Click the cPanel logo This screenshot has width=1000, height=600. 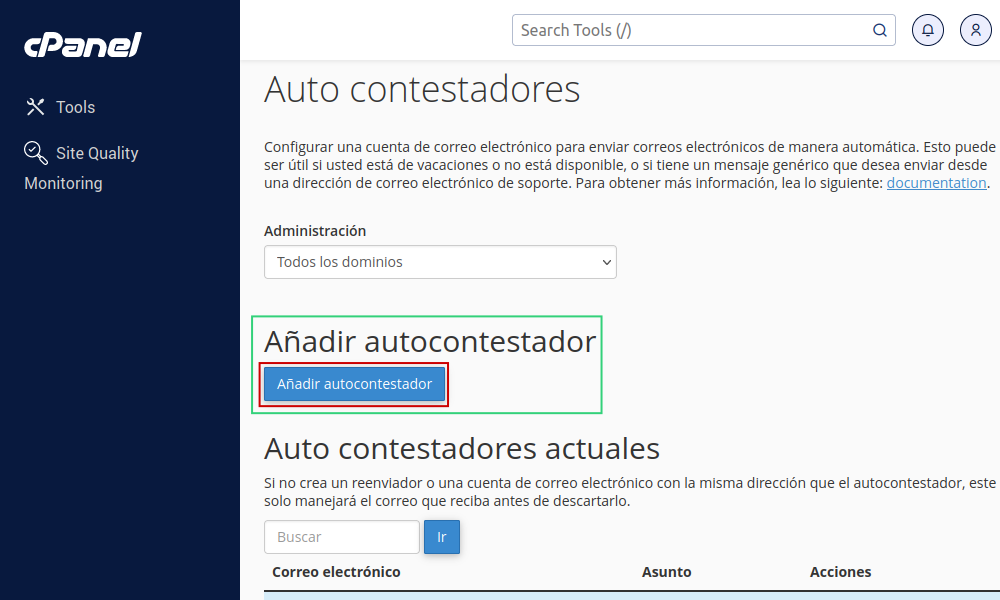click(83, 45)
